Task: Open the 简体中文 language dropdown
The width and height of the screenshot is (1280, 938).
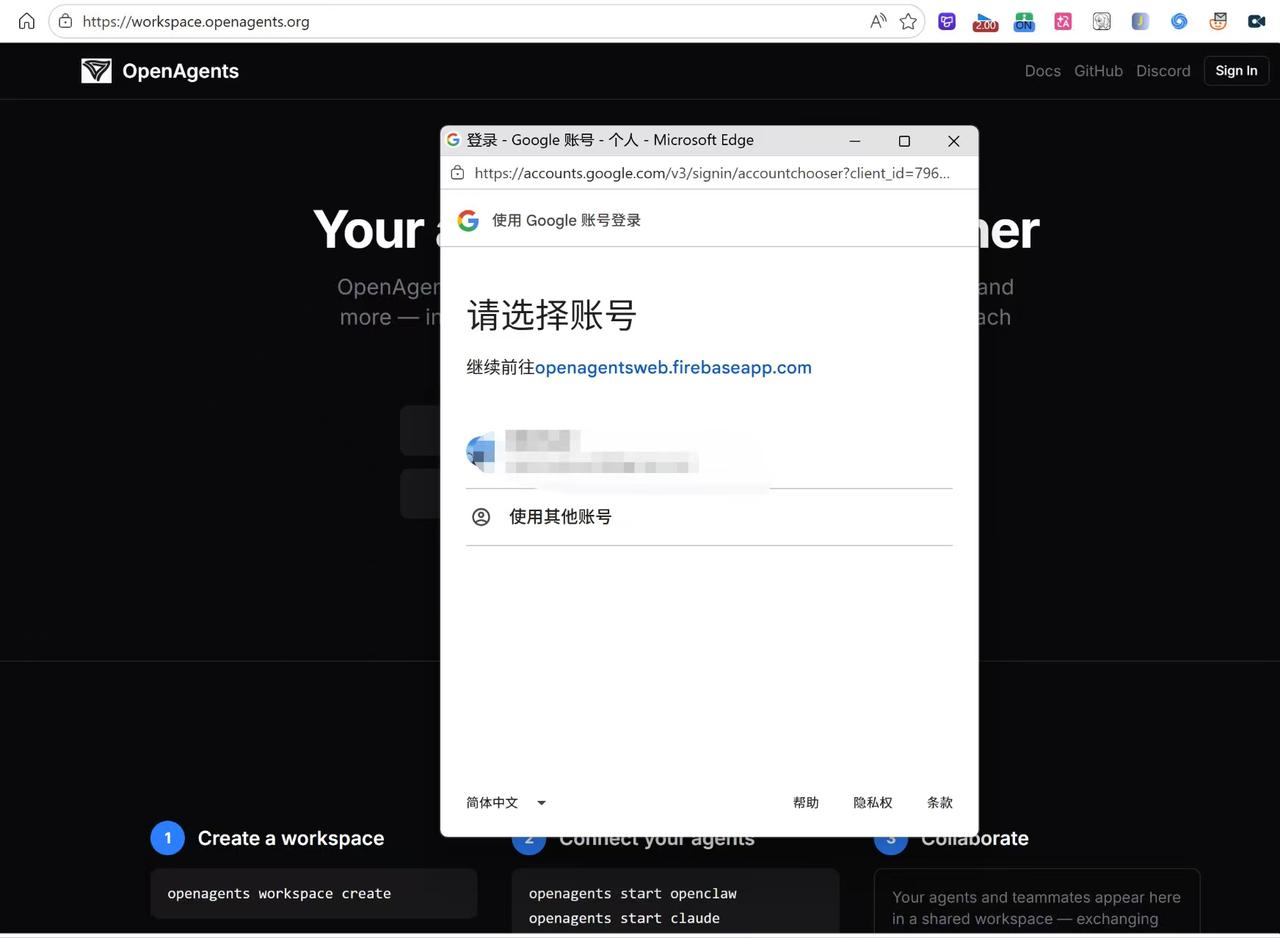Action: click(x=506, y=802)
